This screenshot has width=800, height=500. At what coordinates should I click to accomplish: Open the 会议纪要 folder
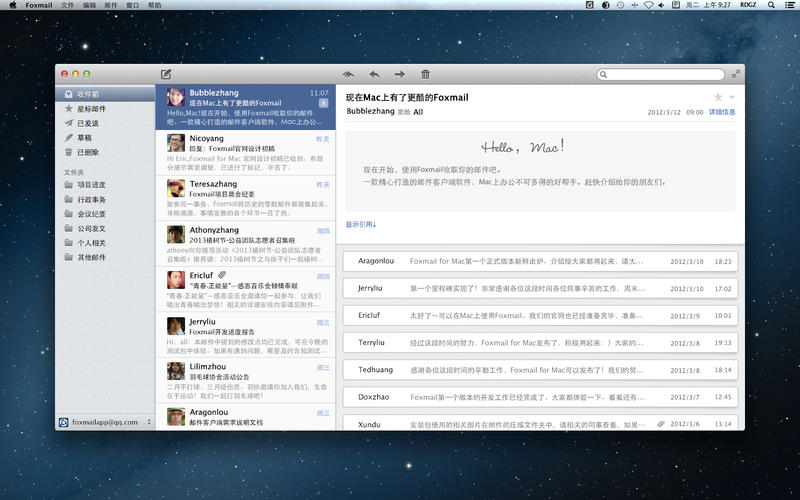point(105,214)
